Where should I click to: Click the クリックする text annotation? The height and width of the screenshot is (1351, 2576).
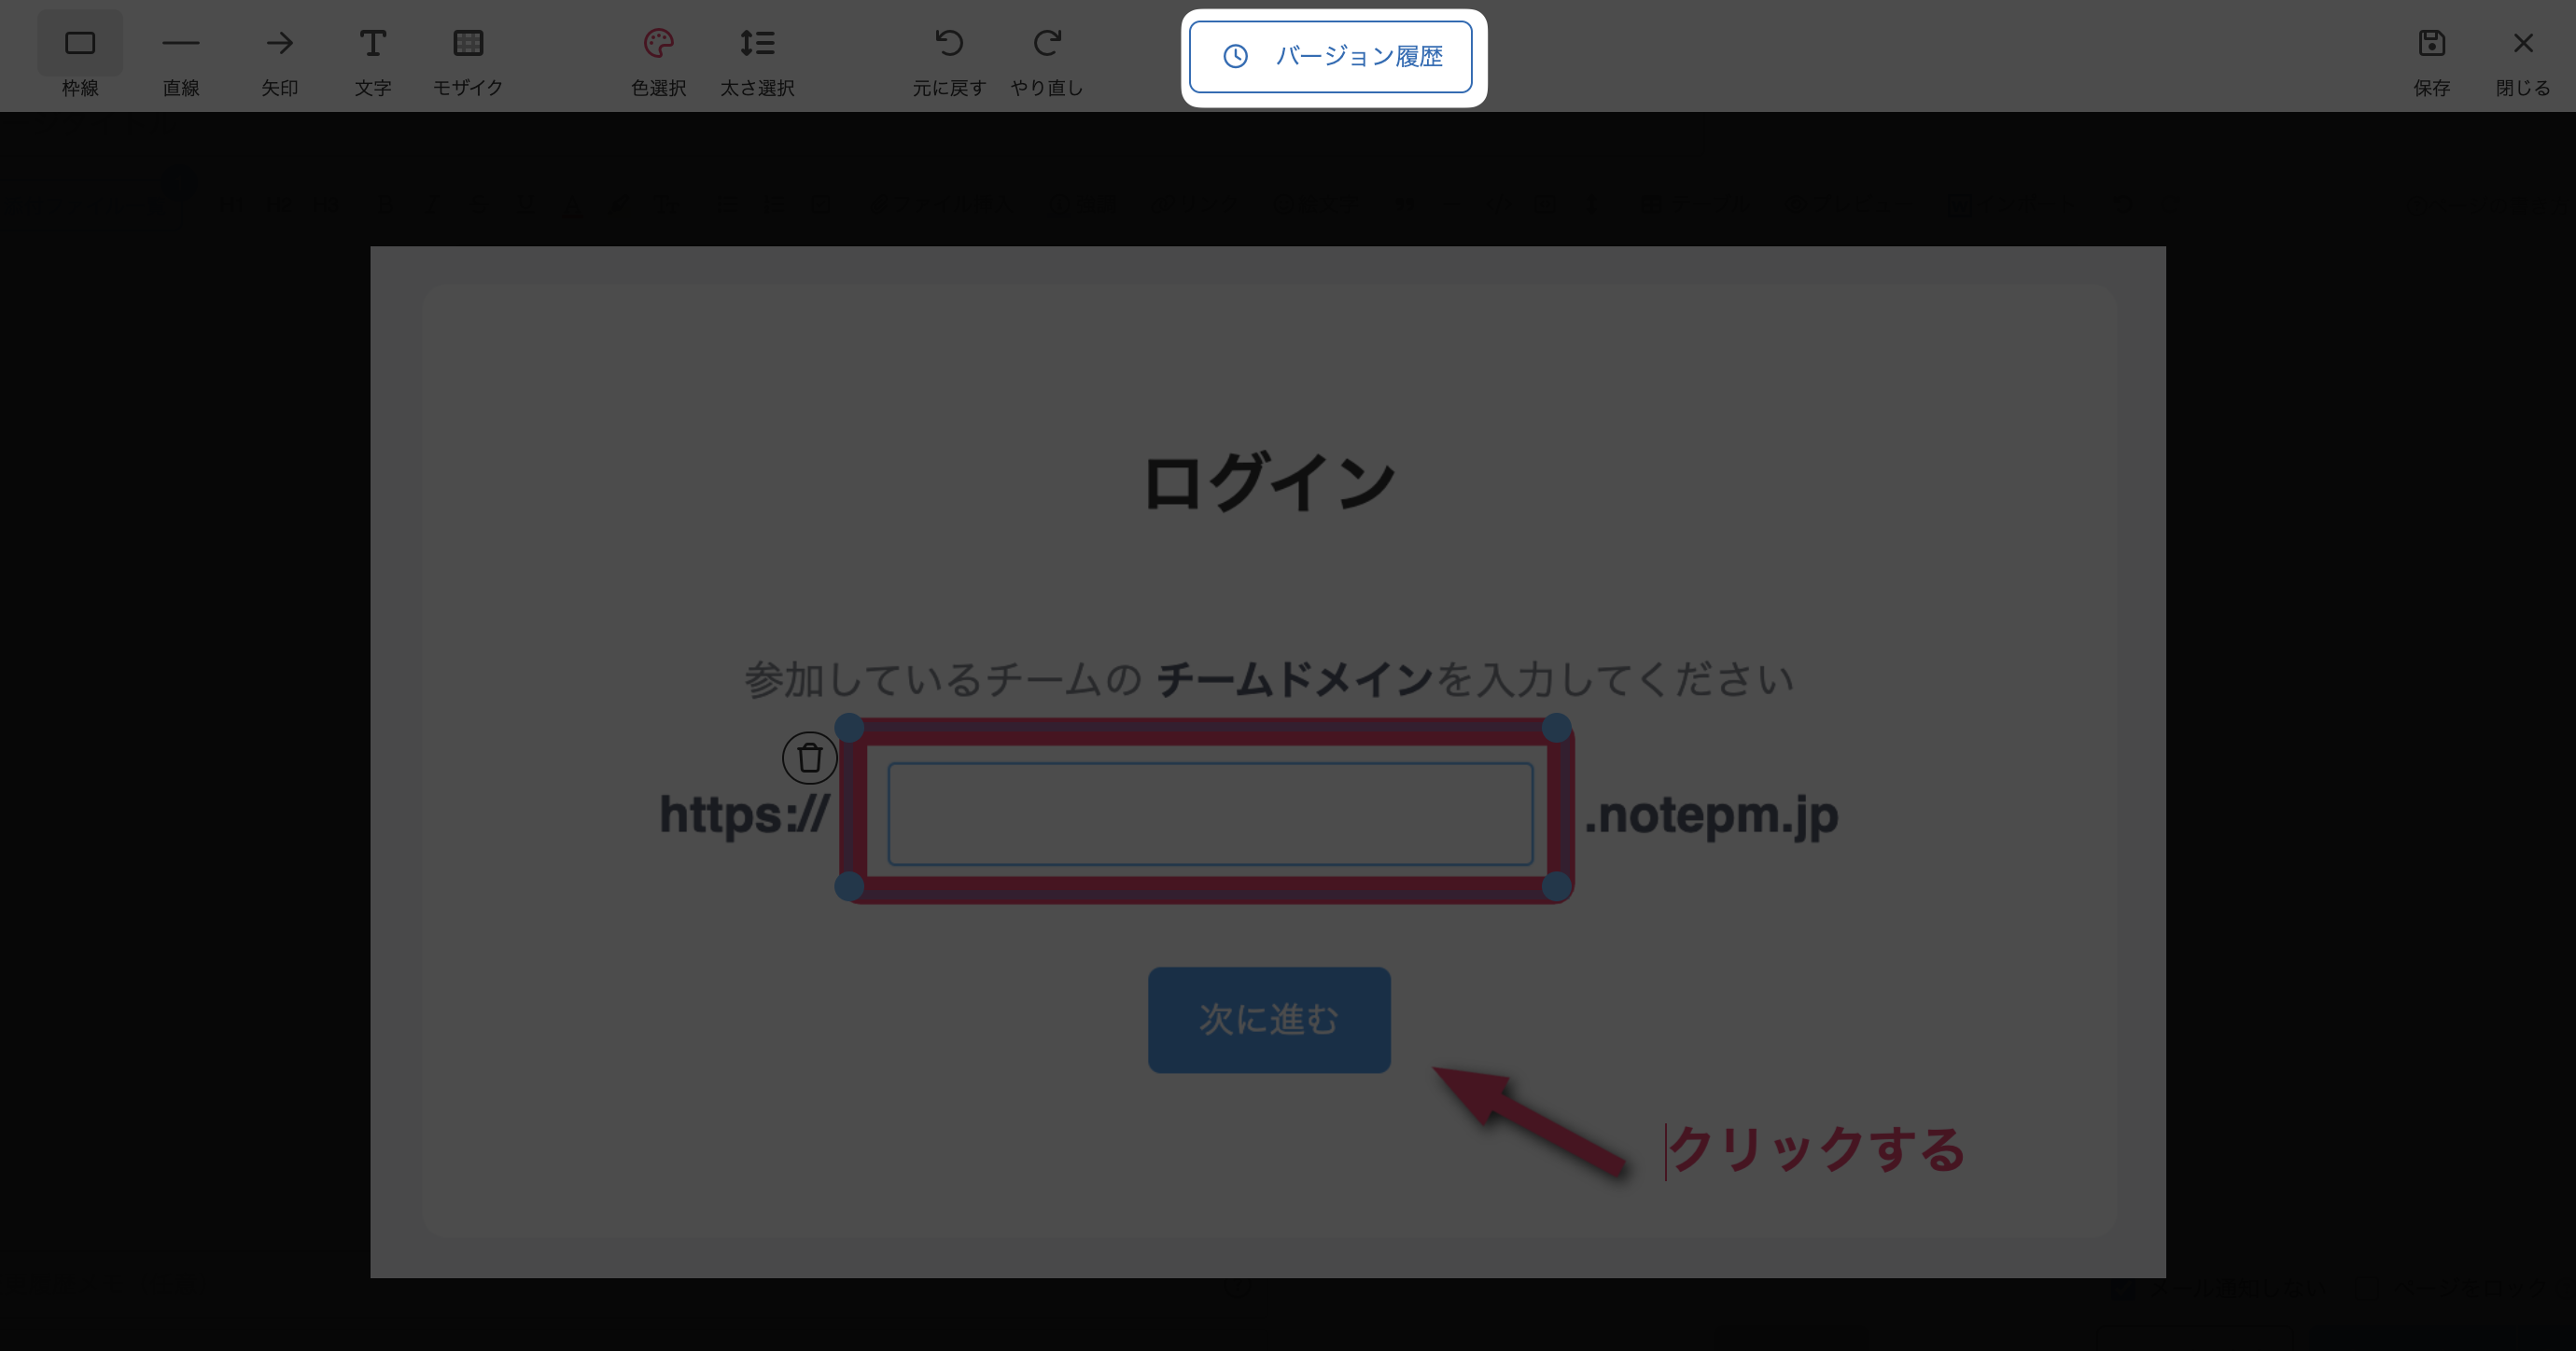click(x=1816, y=1149)
